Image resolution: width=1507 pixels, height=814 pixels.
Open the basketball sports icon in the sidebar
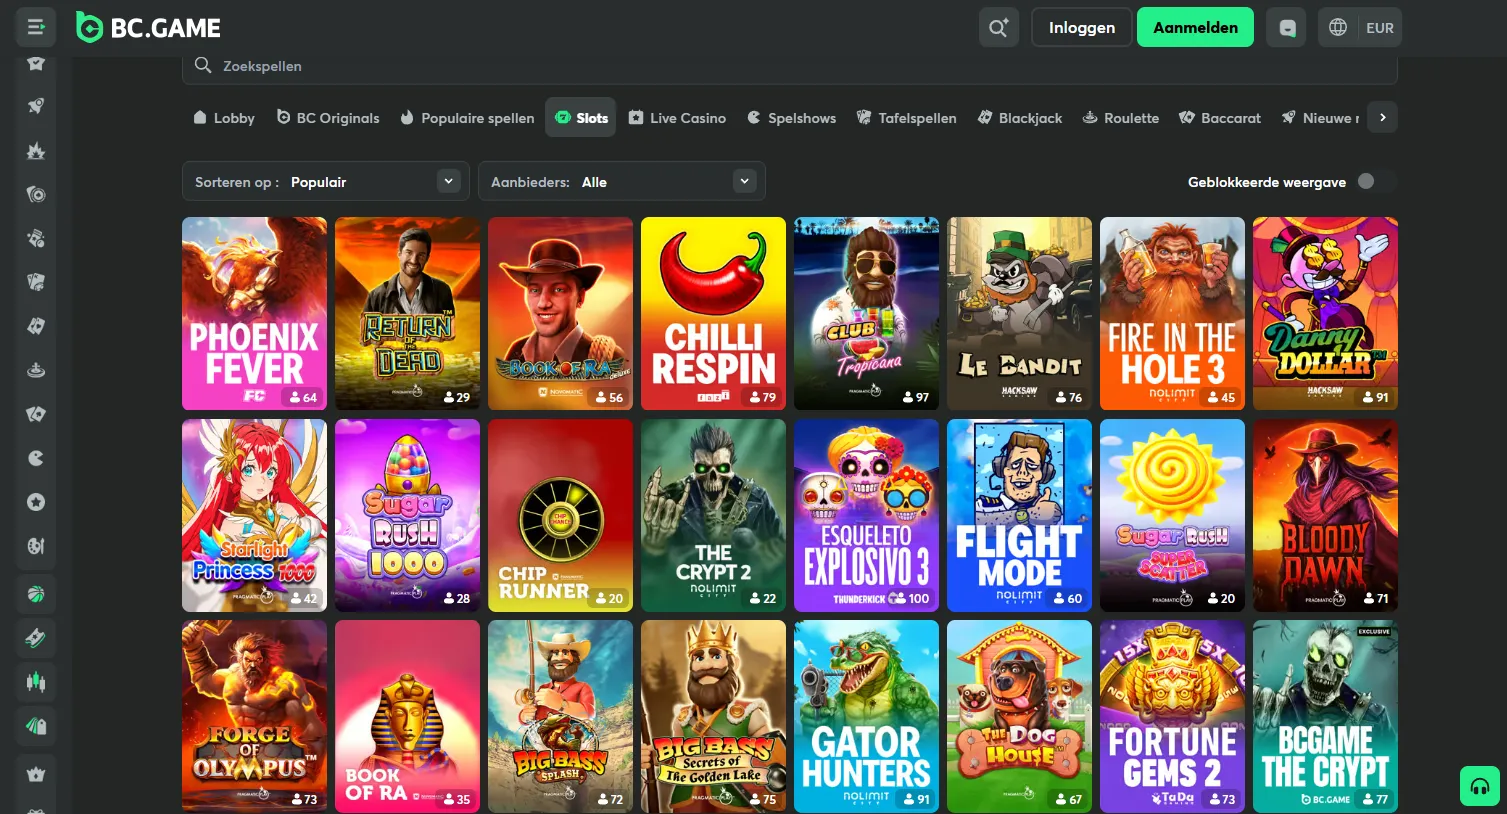36,593
